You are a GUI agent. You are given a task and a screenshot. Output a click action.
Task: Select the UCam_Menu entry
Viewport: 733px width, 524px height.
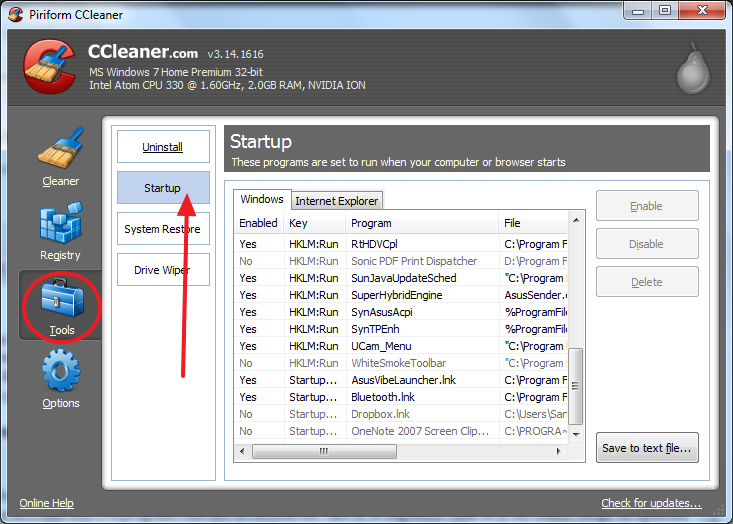tap(401, 346)
